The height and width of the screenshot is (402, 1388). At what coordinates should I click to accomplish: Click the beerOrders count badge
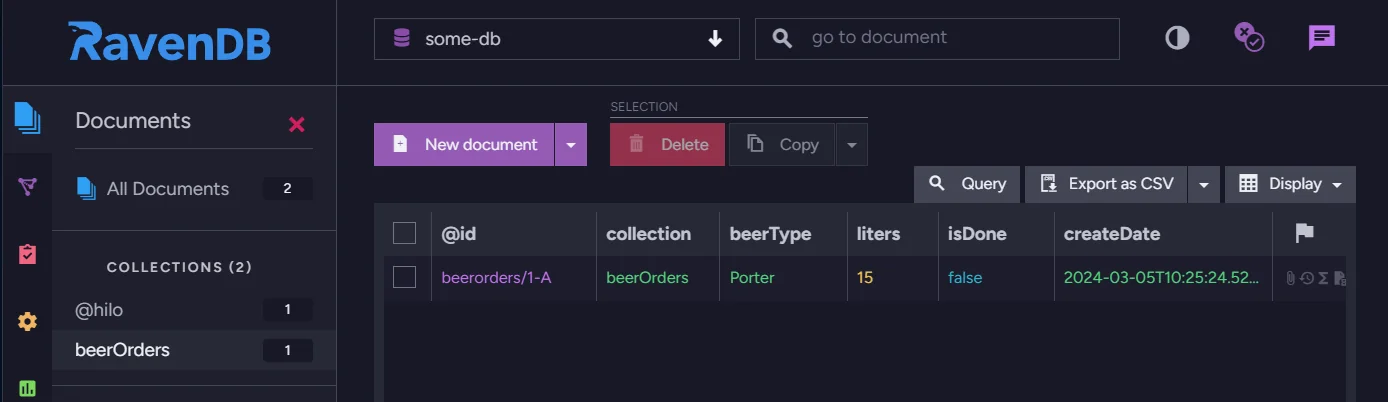287,350
